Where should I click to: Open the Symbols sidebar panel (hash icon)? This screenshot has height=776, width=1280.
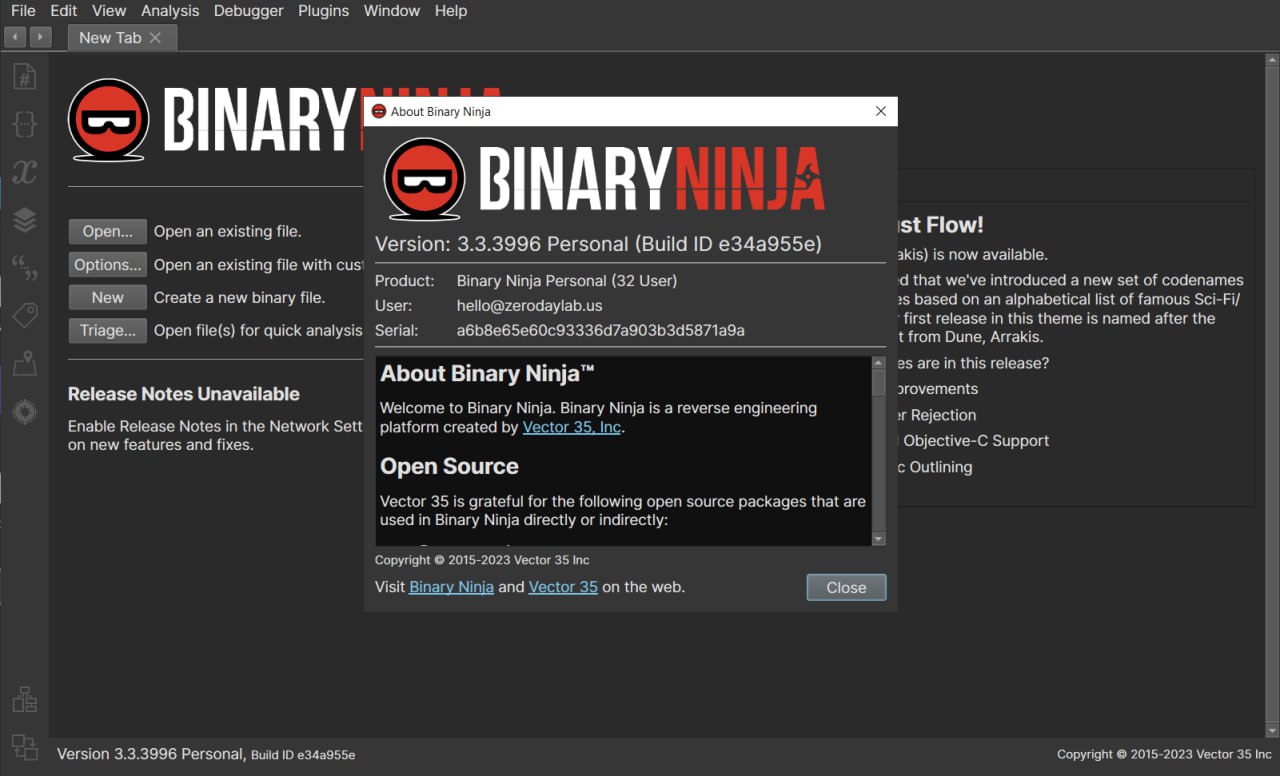click(25, 76)
